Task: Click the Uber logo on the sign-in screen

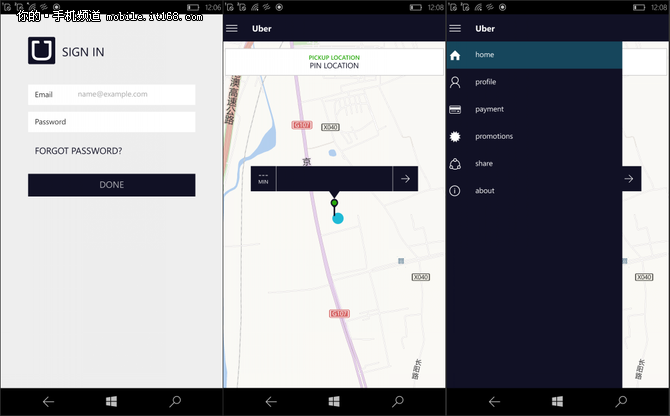Action: (x=43, y=51)
